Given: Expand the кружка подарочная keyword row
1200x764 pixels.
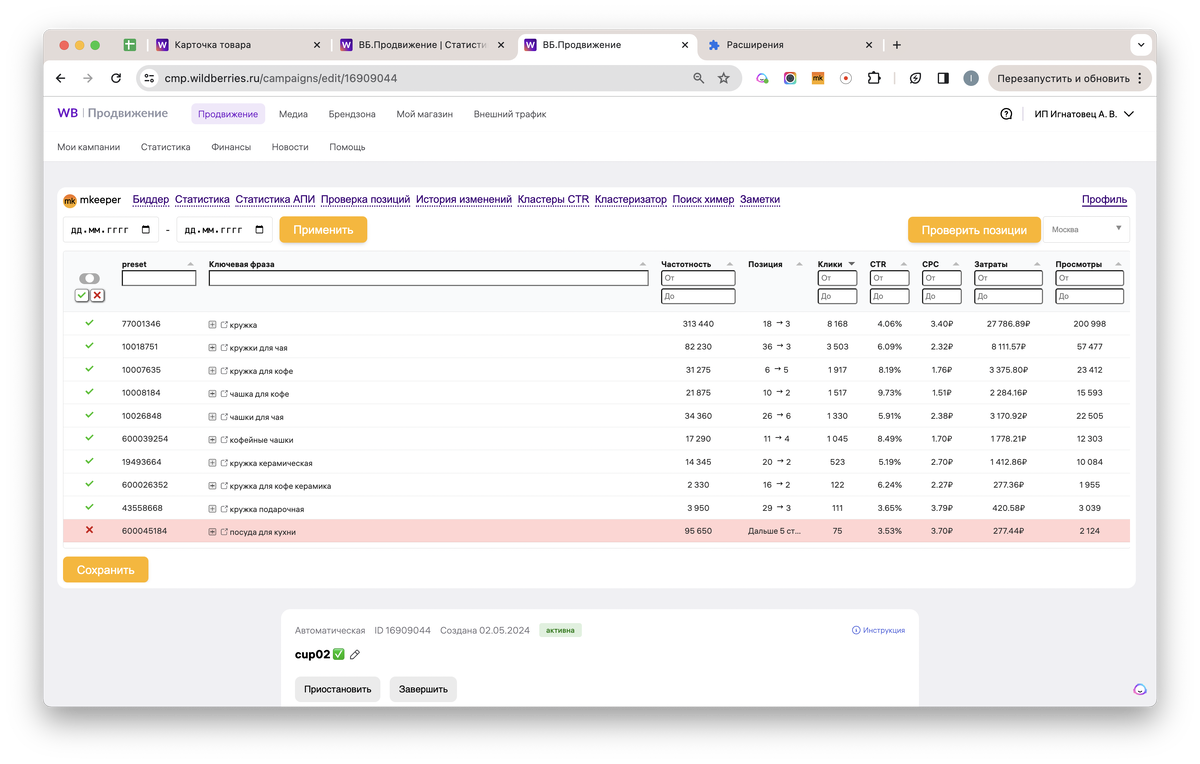Looking at the screenshot, I should [x=212, y=509].
